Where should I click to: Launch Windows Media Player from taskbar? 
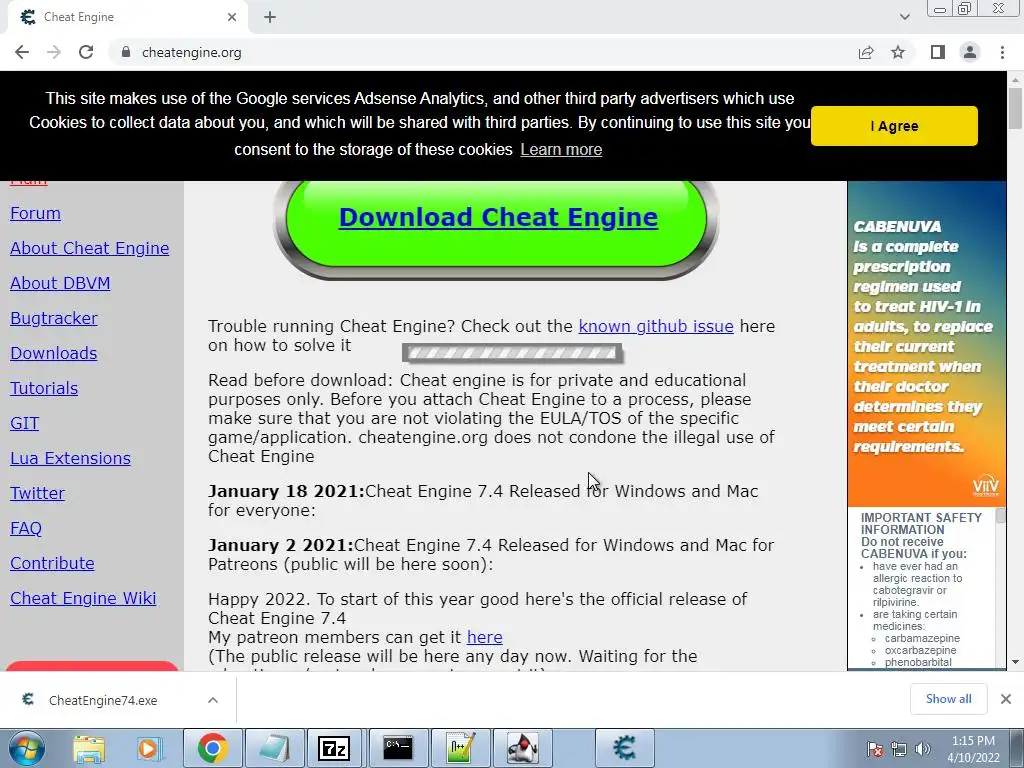point(148,748)
